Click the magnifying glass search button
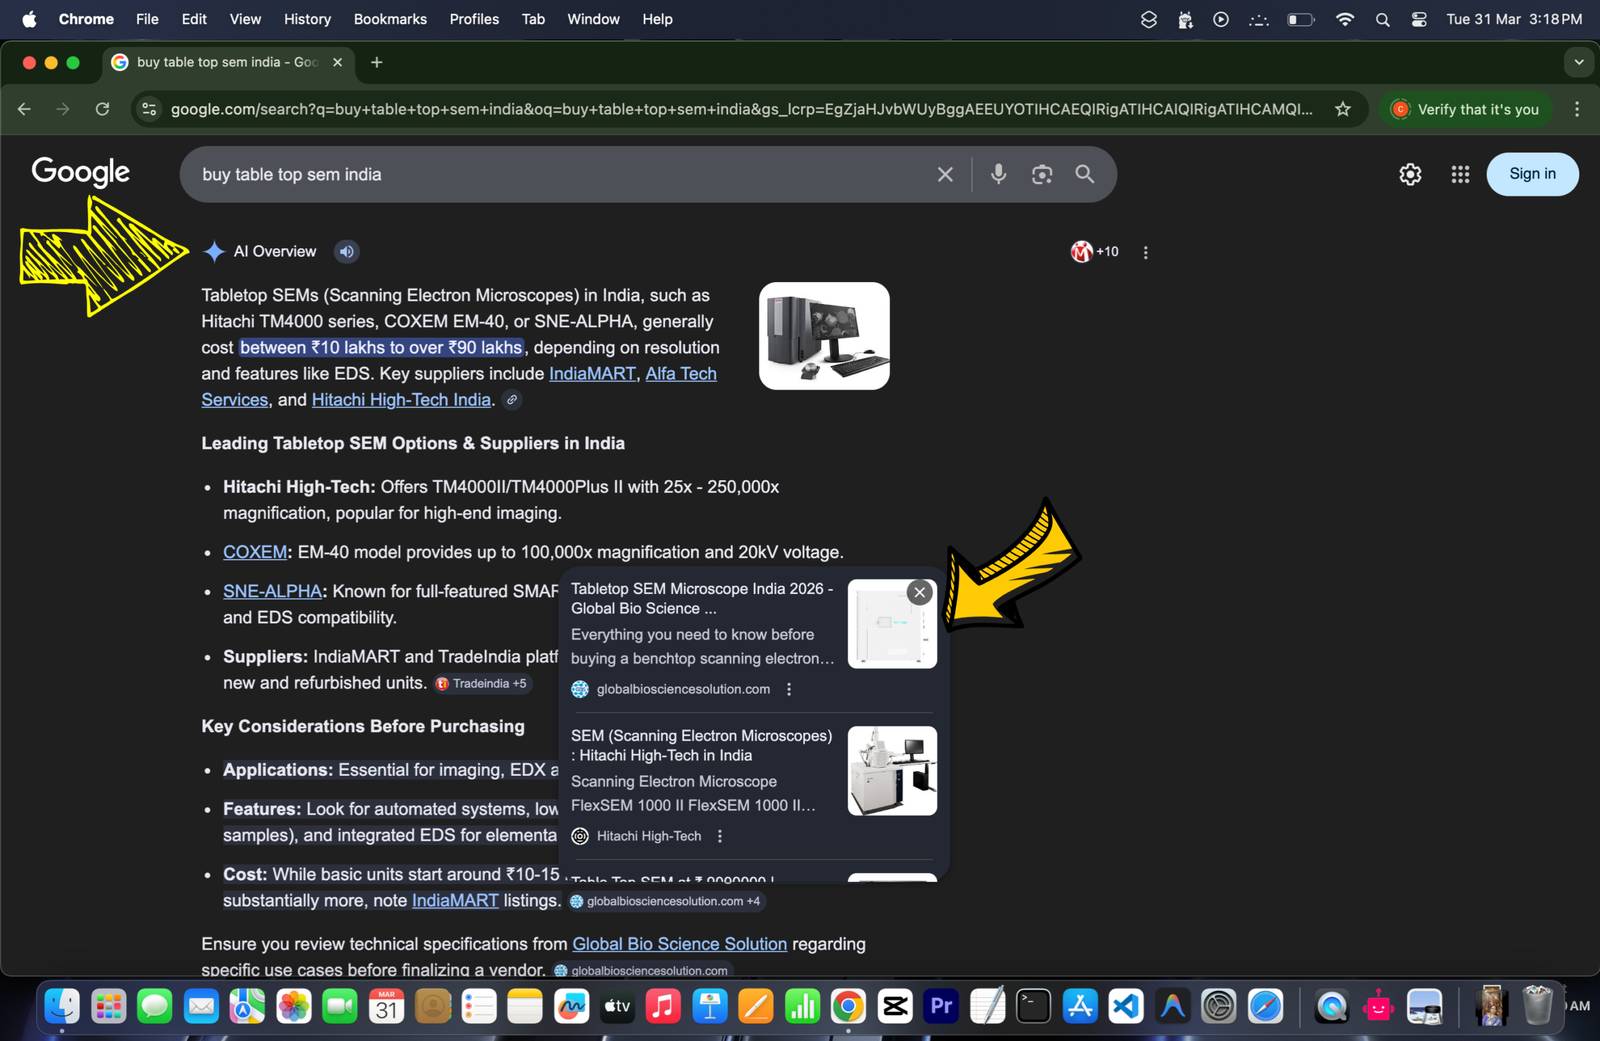 pos(1085,174)
